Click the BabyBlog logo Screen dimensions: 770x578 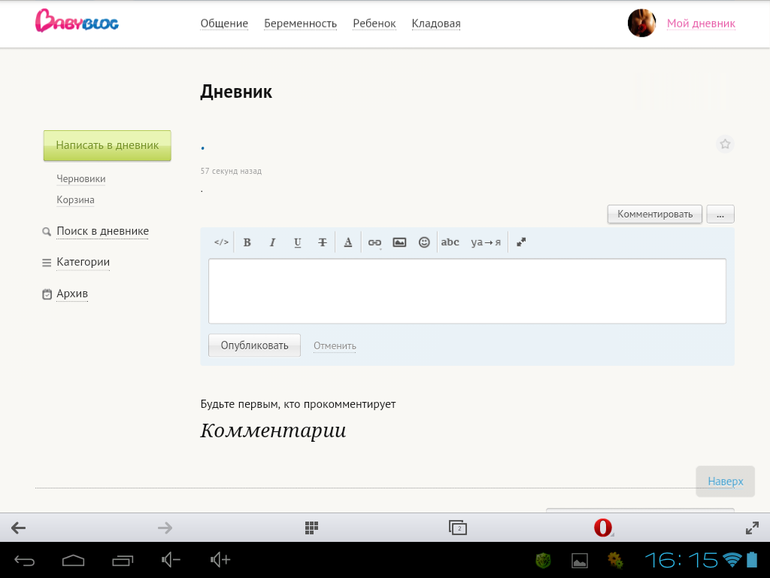77,21
